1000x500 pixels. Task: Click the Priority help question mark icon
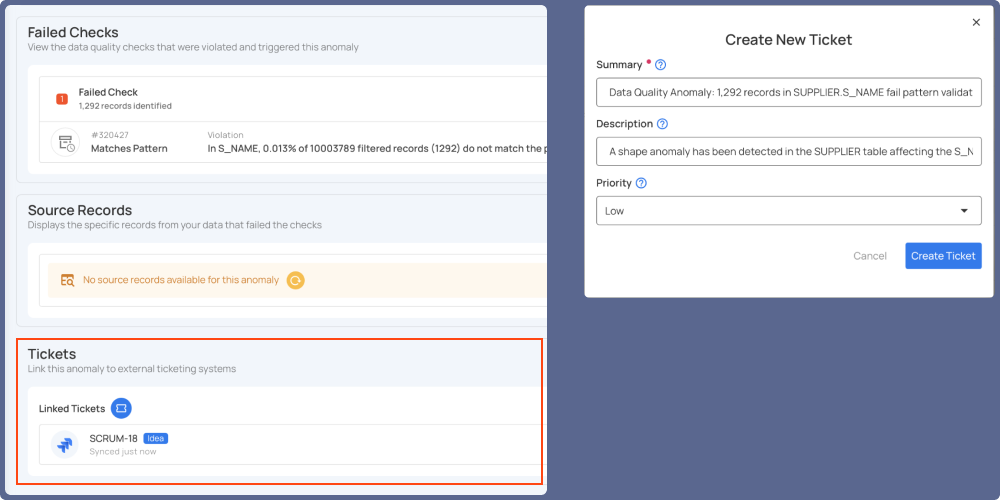tap(641, 183)
